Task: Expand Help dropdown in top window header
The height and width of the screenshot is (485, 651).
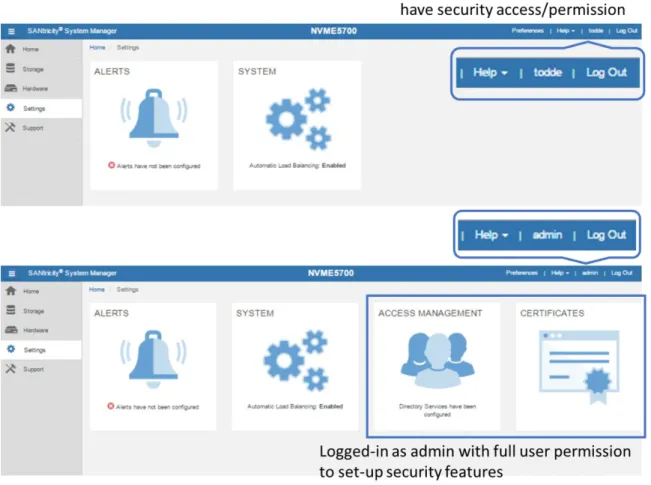Action: click(566, 31)
